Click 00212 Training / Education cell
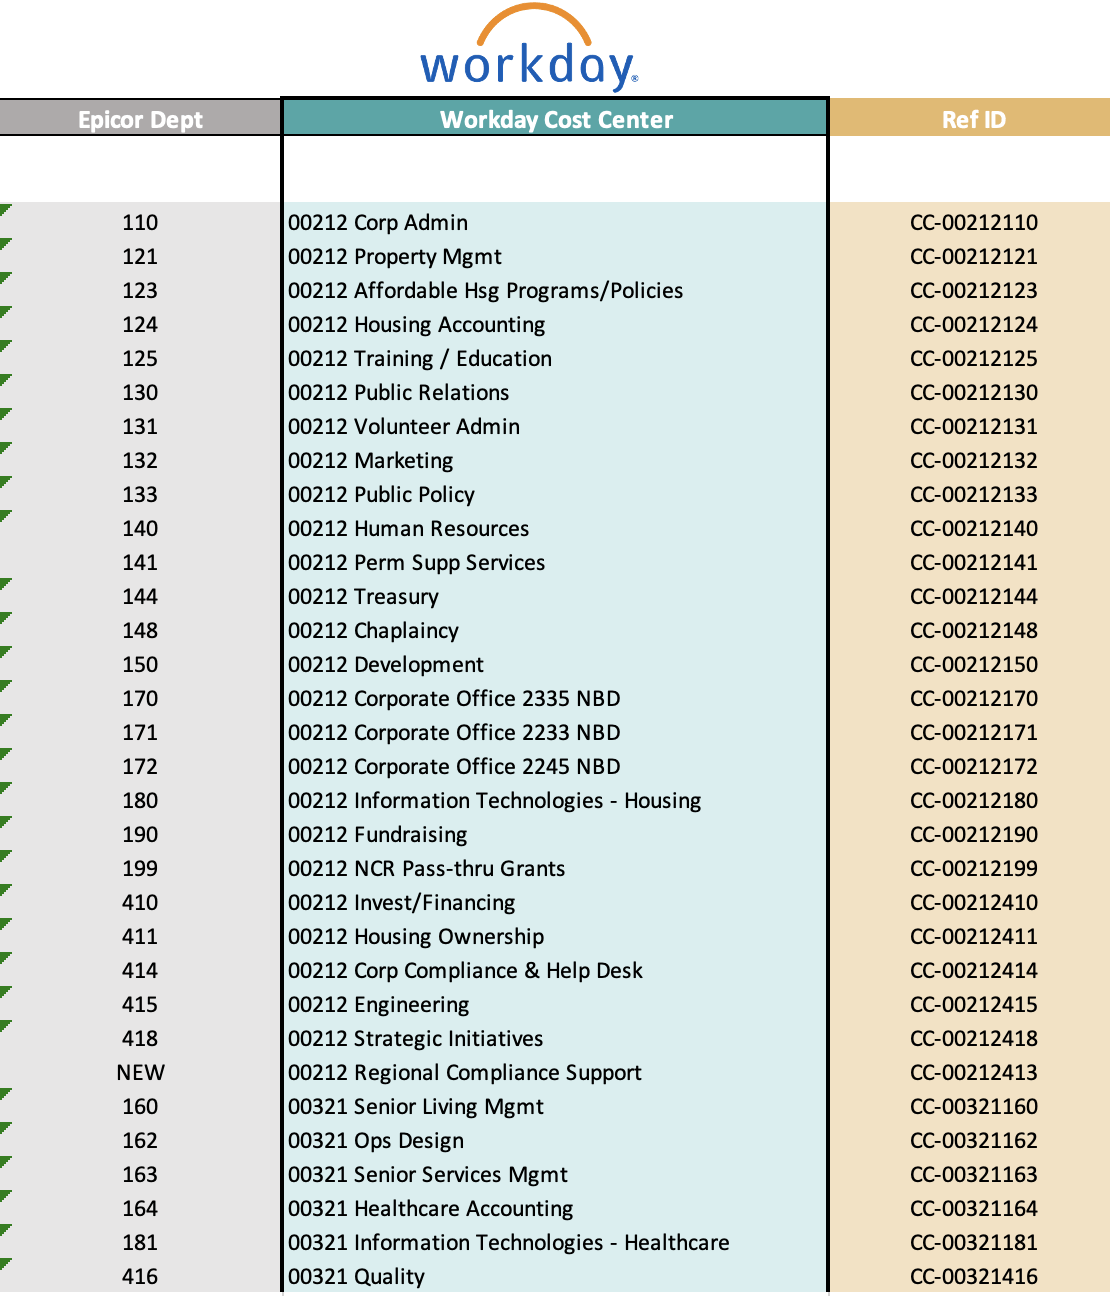Image resolution: width=1110 pixels, height=1296 pixels. pyautogui.click(x=556, y=358)
